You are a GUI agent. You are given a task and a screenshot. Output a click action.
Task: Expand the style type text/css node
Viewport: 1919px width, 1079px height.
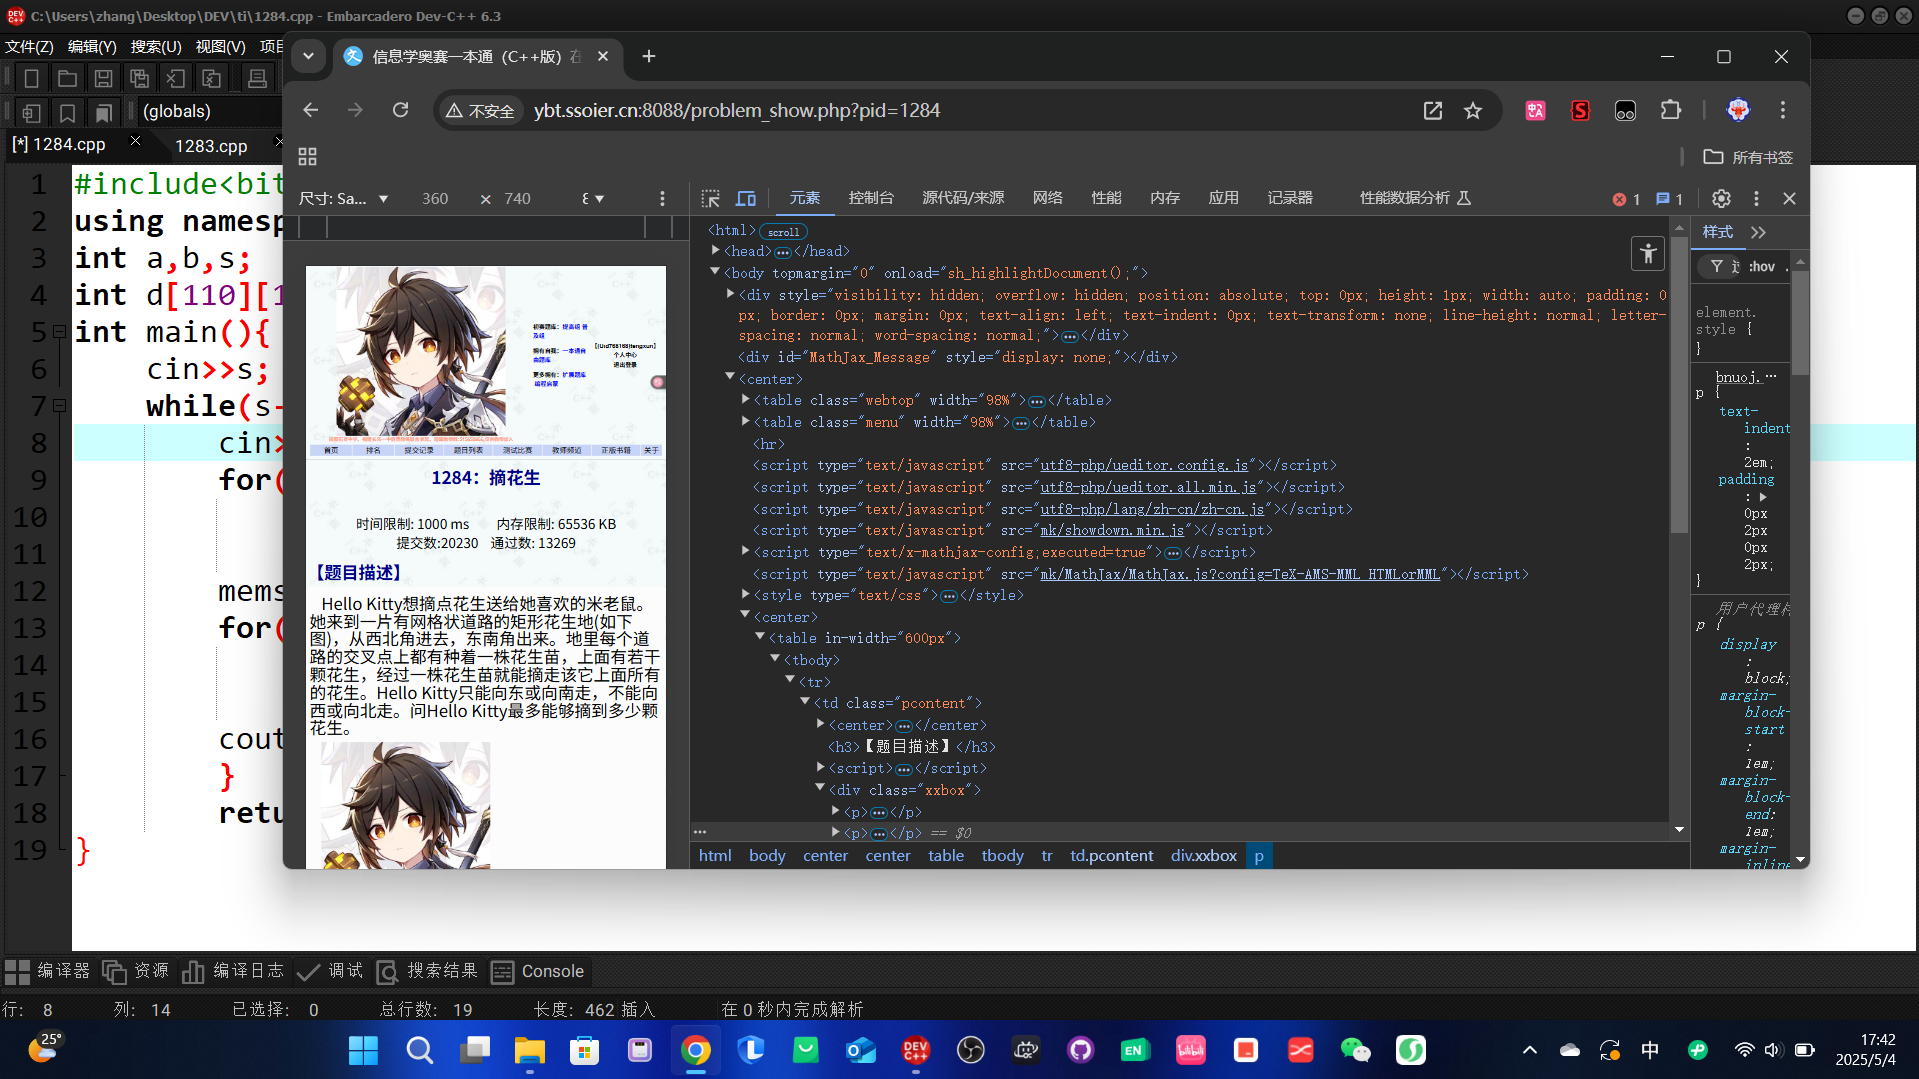pos(745,595)
